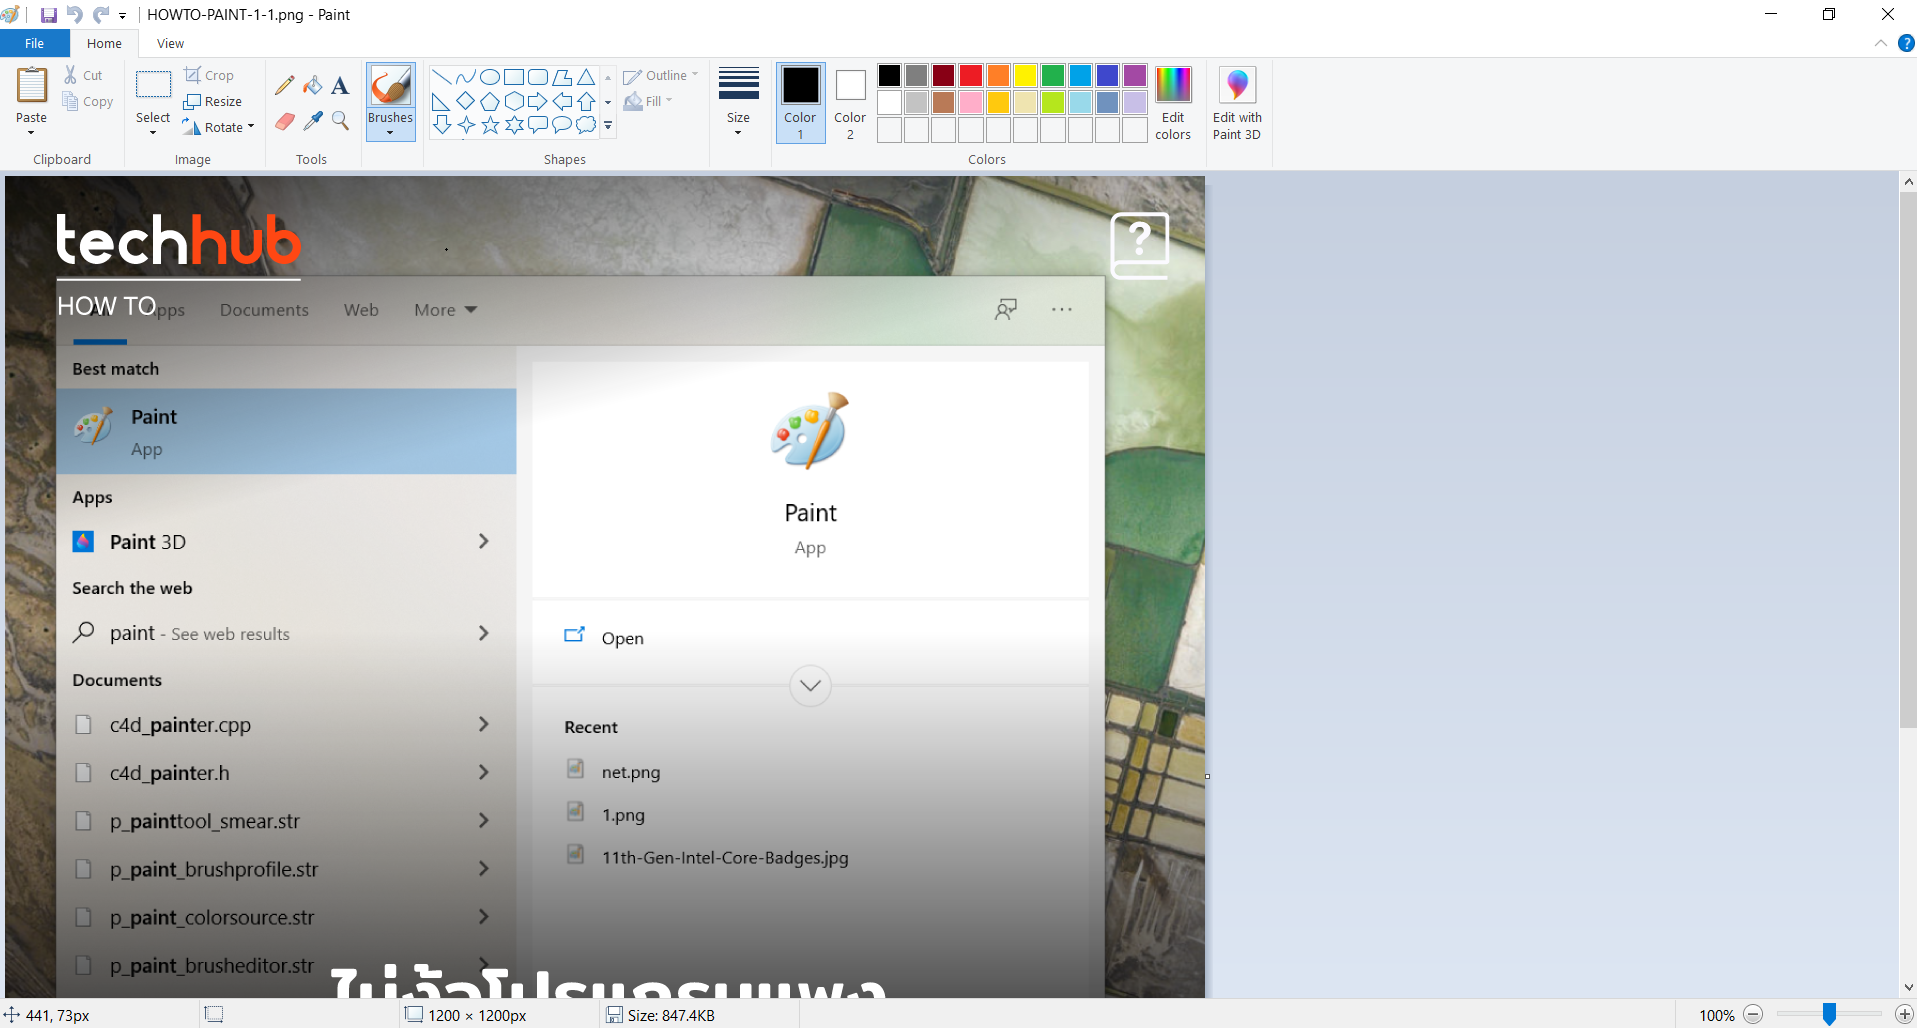Screen dimensions: 1917x1028
Task: Open the File menu
Action: pos(34,43)
